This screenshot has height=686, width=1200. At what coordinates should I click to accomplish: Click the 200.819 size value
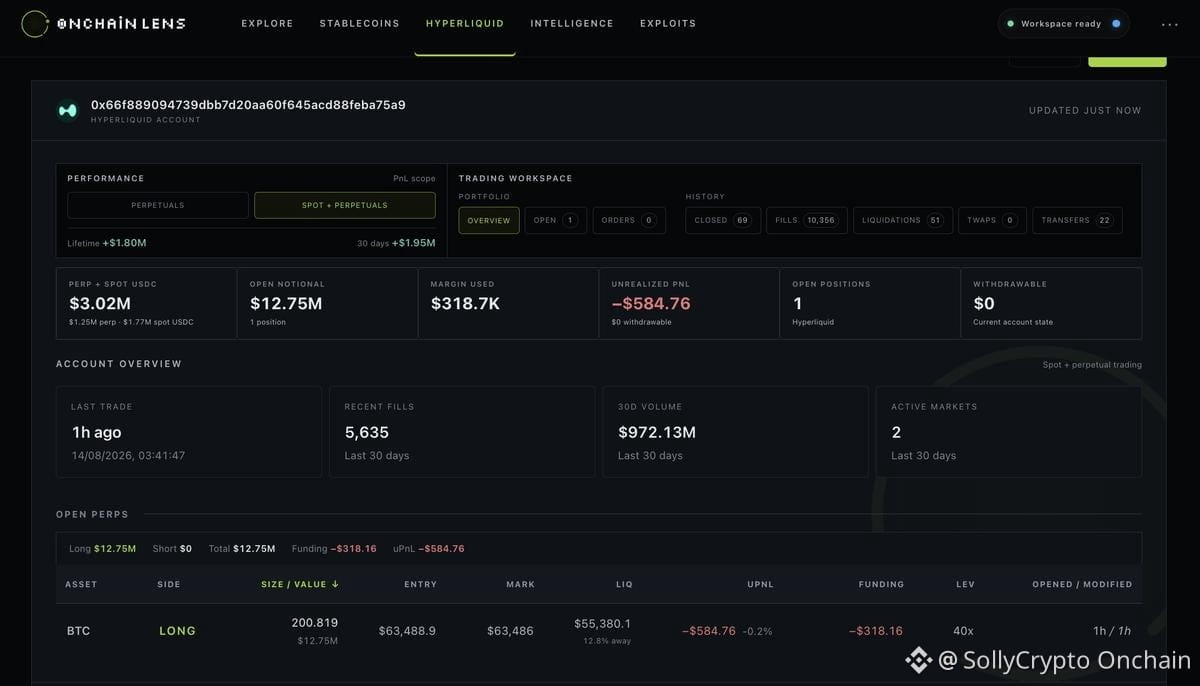tap(315, 623)
